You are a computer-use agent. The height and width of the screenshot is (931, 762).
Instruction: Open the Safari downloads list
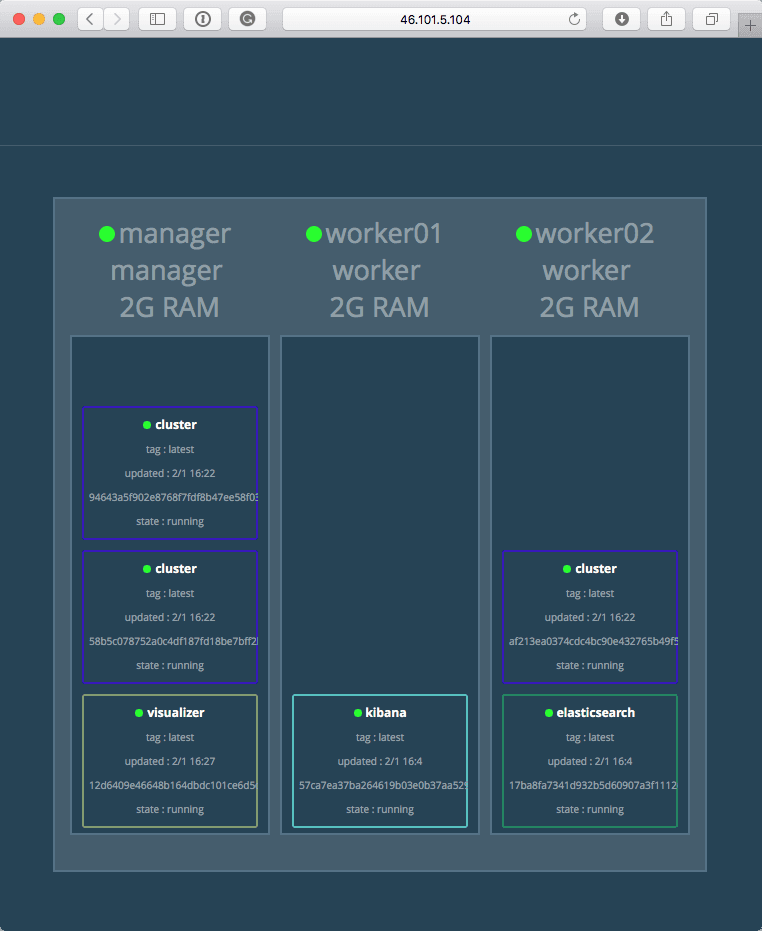click(x=621, y=19)
